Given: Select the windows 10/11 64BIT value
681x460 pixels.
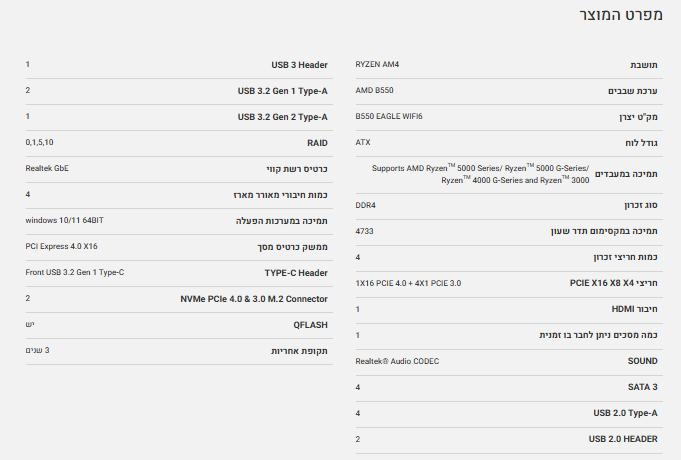Looking at the screenshot, I should pyautogui.click(x=64, y=220).
